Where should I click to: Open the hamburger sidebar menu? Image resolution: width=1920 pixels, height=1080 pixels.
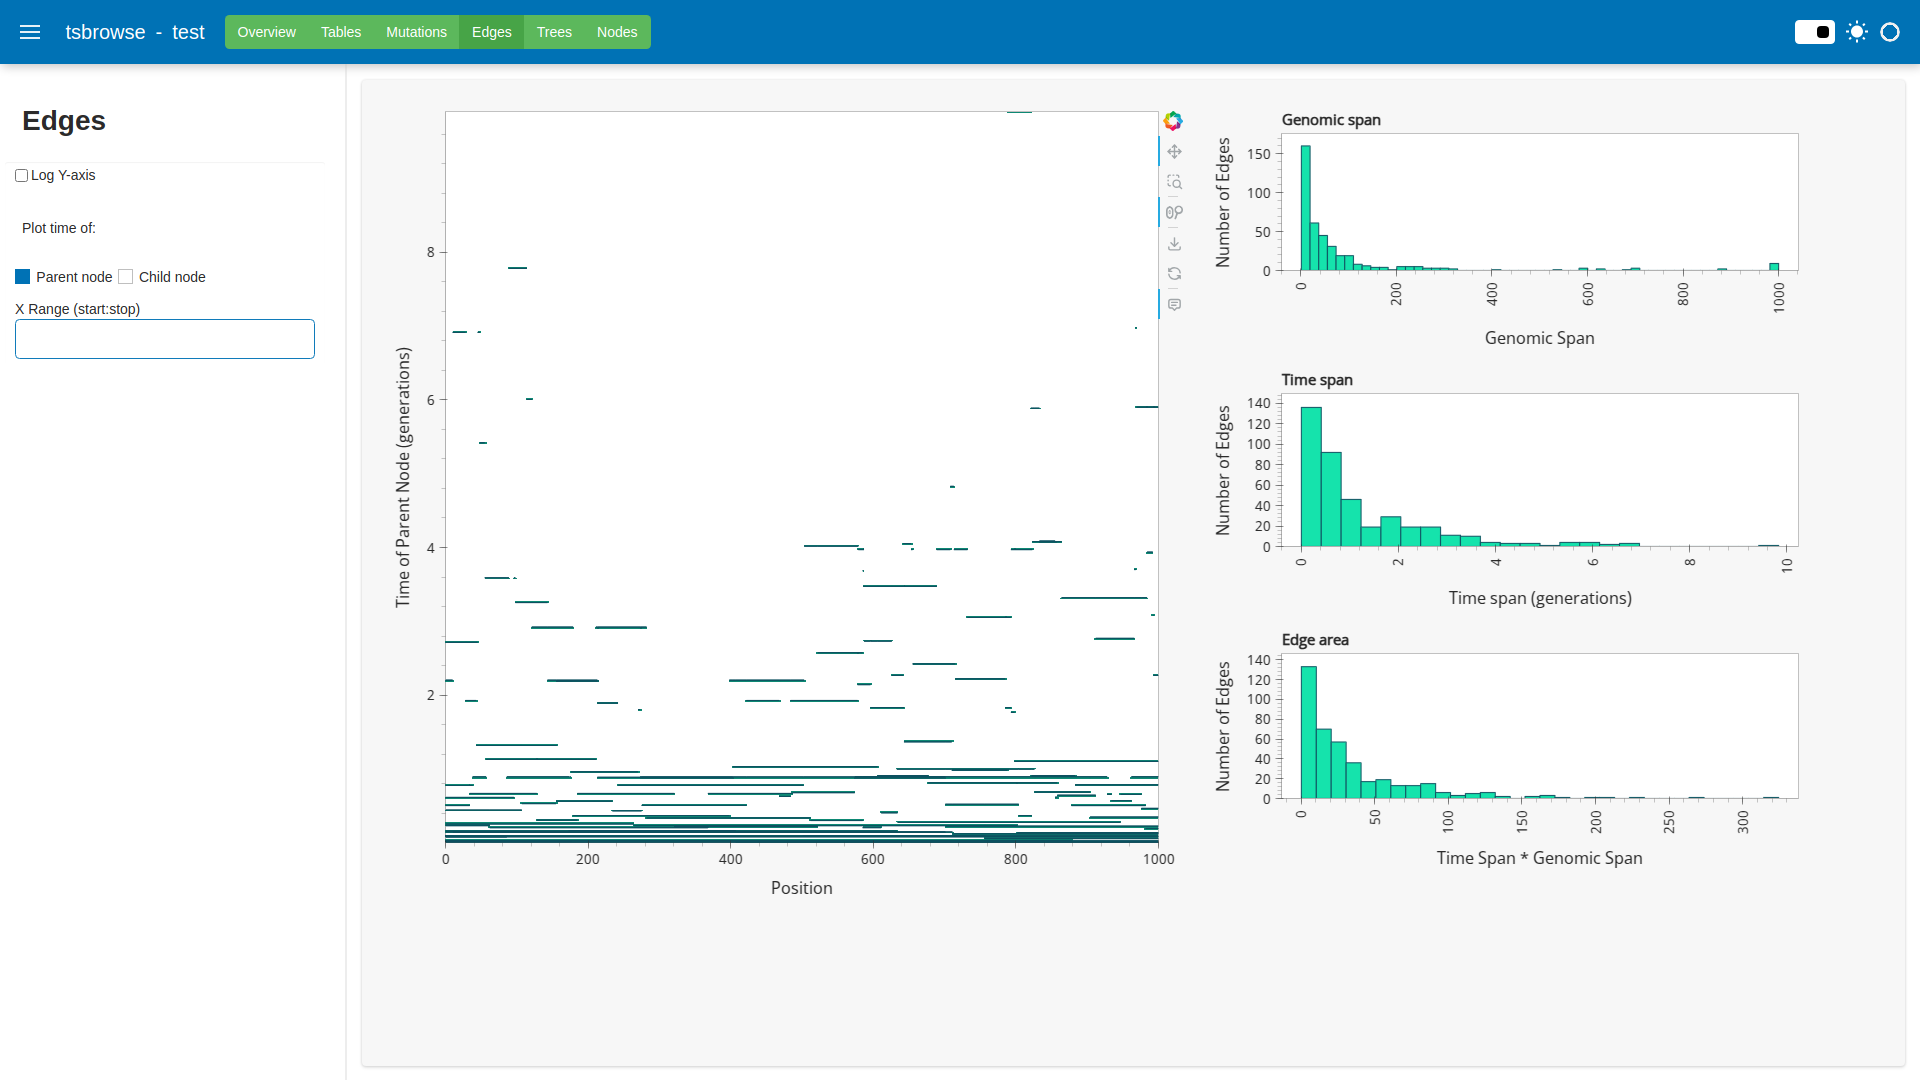click(30, 32)
